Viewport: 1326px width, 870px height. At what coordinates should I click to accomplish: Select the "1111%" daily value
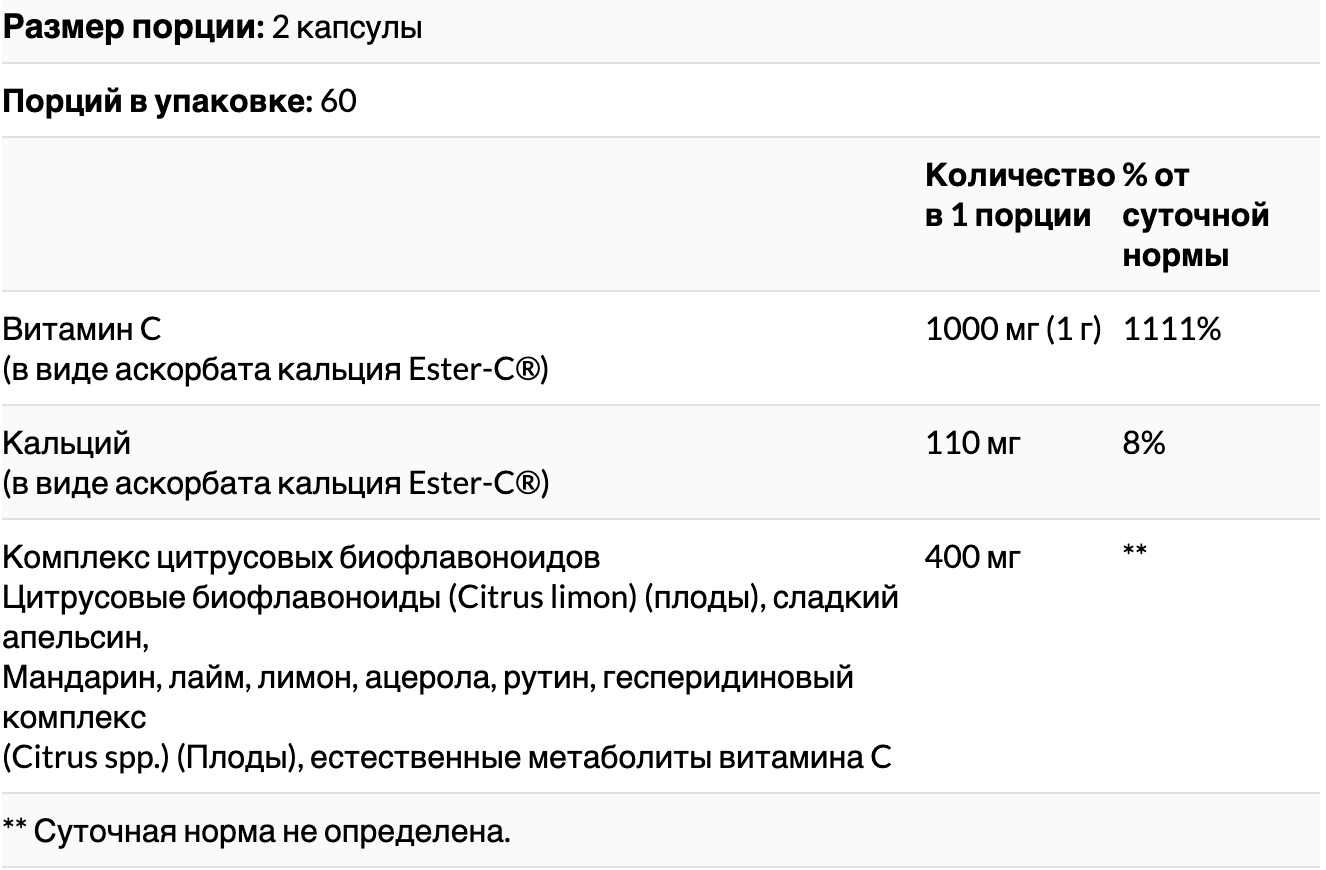1172,329
